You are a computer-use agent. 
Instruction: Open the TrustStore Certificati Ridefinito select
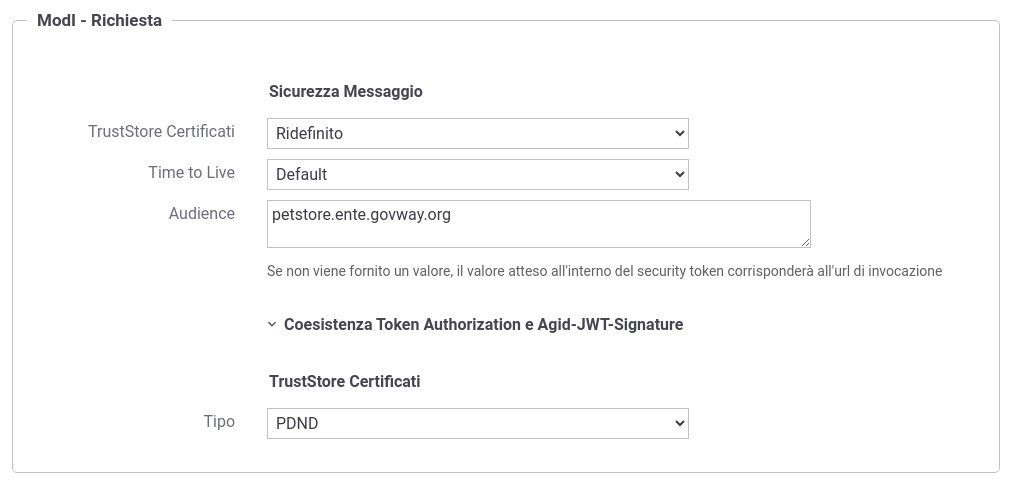coord(477,133)
